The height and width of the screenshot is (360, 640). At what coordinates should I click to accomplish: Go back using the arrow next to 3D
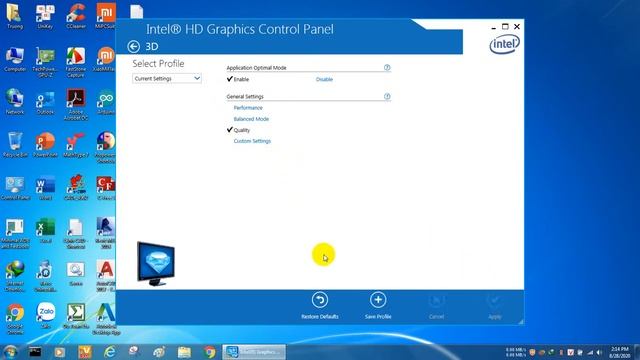click(133, 47)
